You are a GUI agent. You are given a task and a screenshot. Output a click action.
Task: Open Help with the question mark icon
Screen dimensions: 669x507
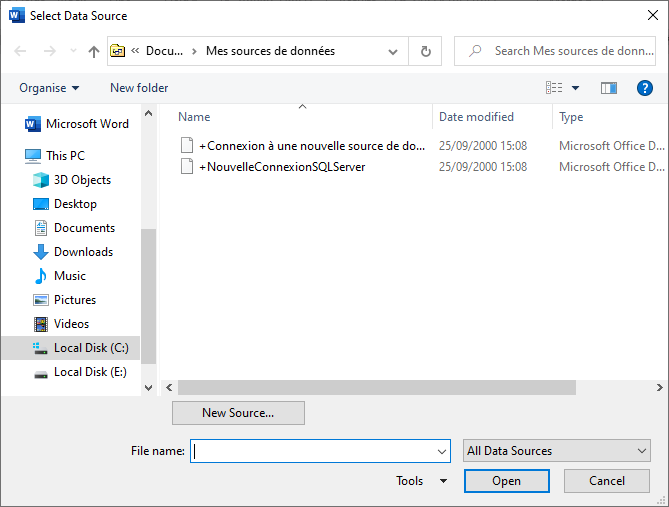point(645,88)
